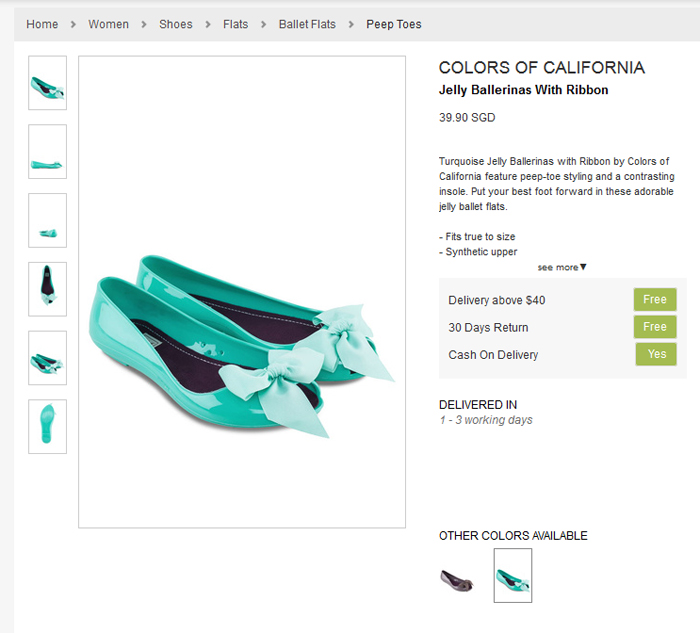Click the OTHER COLORS AVAILABLE heading
The image size is (700, 633).
(x=513, y=535)
